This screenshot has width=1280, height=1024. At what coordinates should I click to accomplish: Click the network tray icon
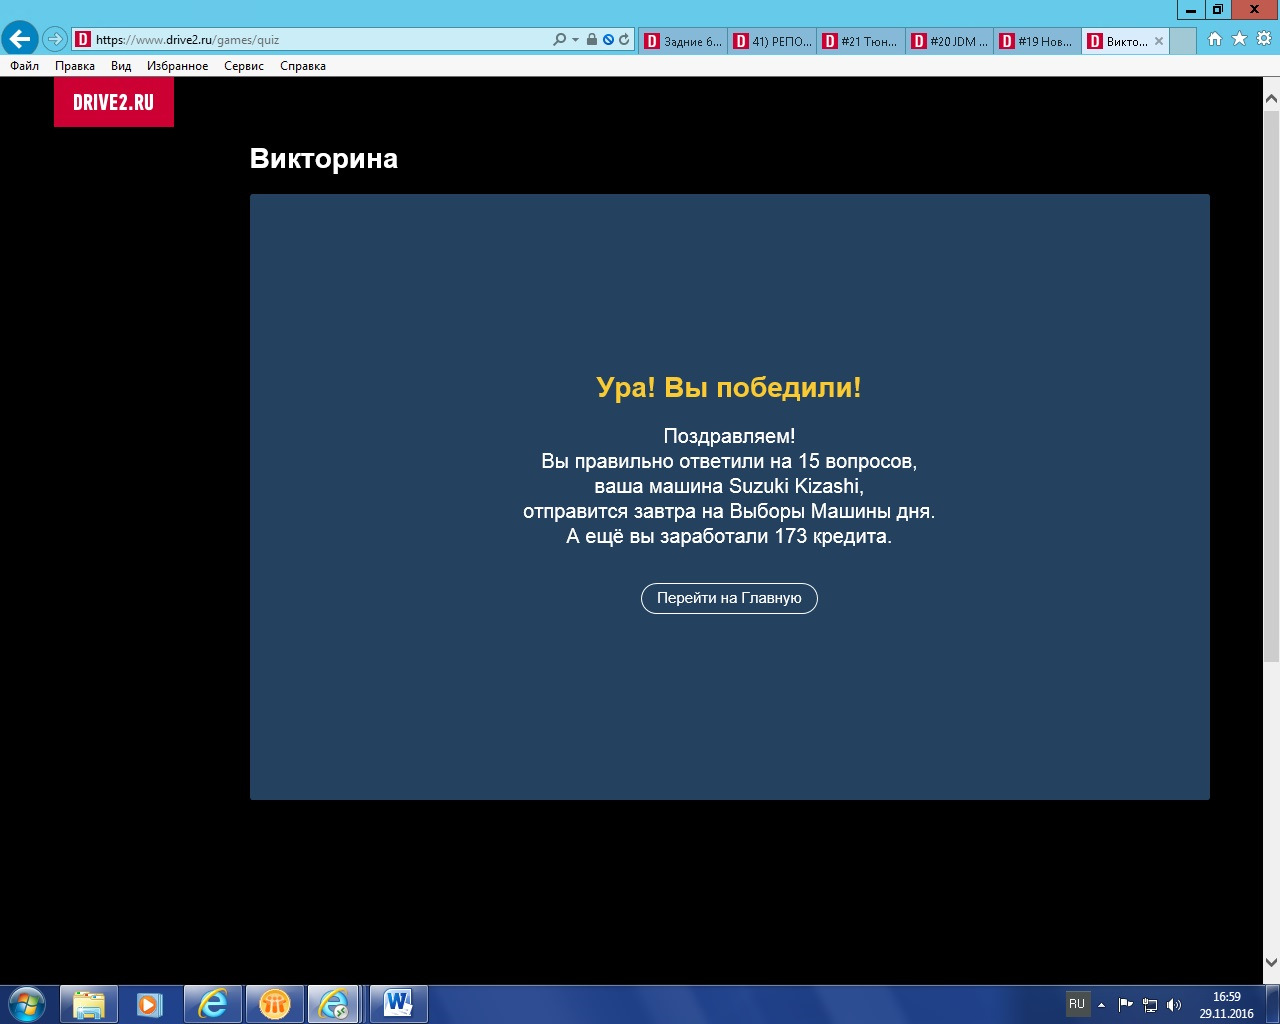click(1150, 1005)
